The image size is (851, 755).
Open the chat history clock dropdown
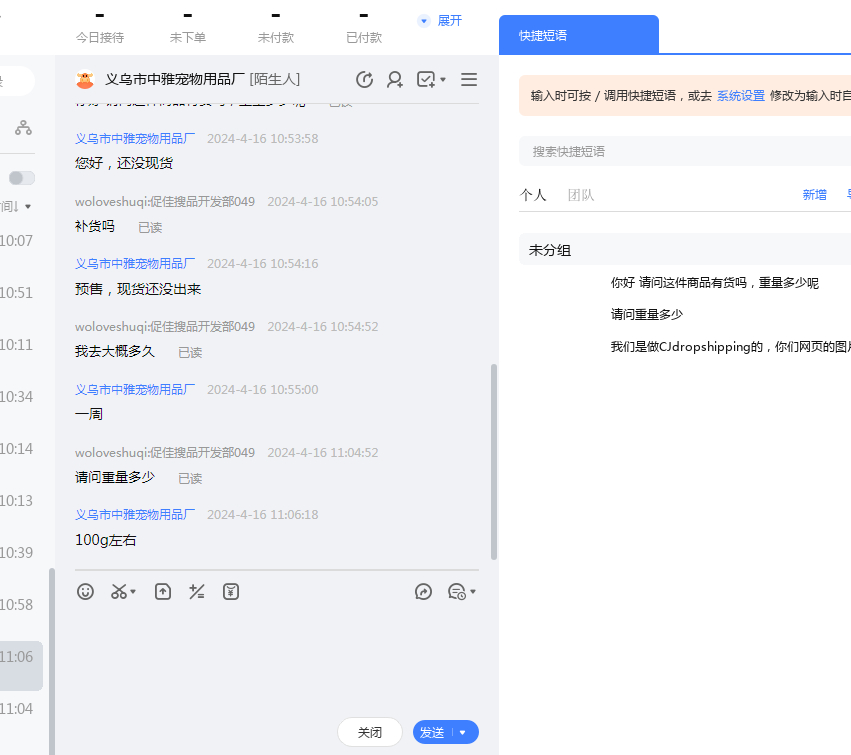[x=461, y=592]
